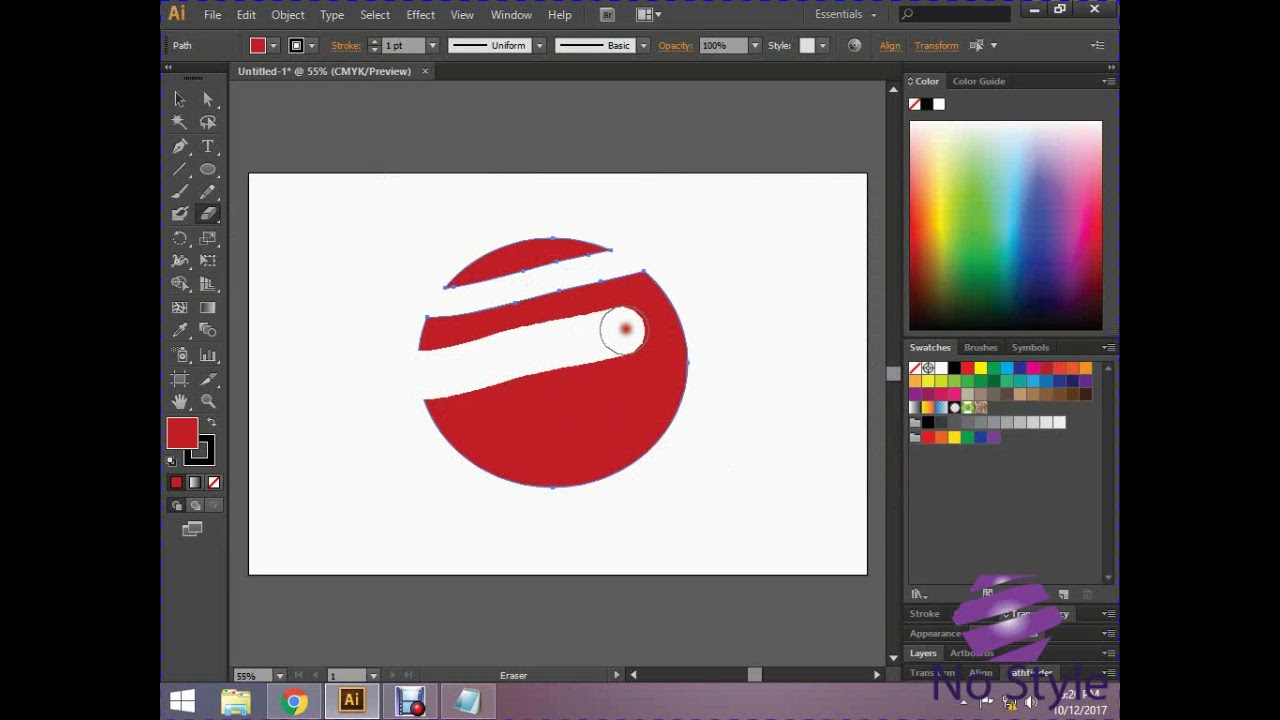The width and height of the screenshot is (1280, 720).
Task: Select the Scale tool
Action: (208, 238)
